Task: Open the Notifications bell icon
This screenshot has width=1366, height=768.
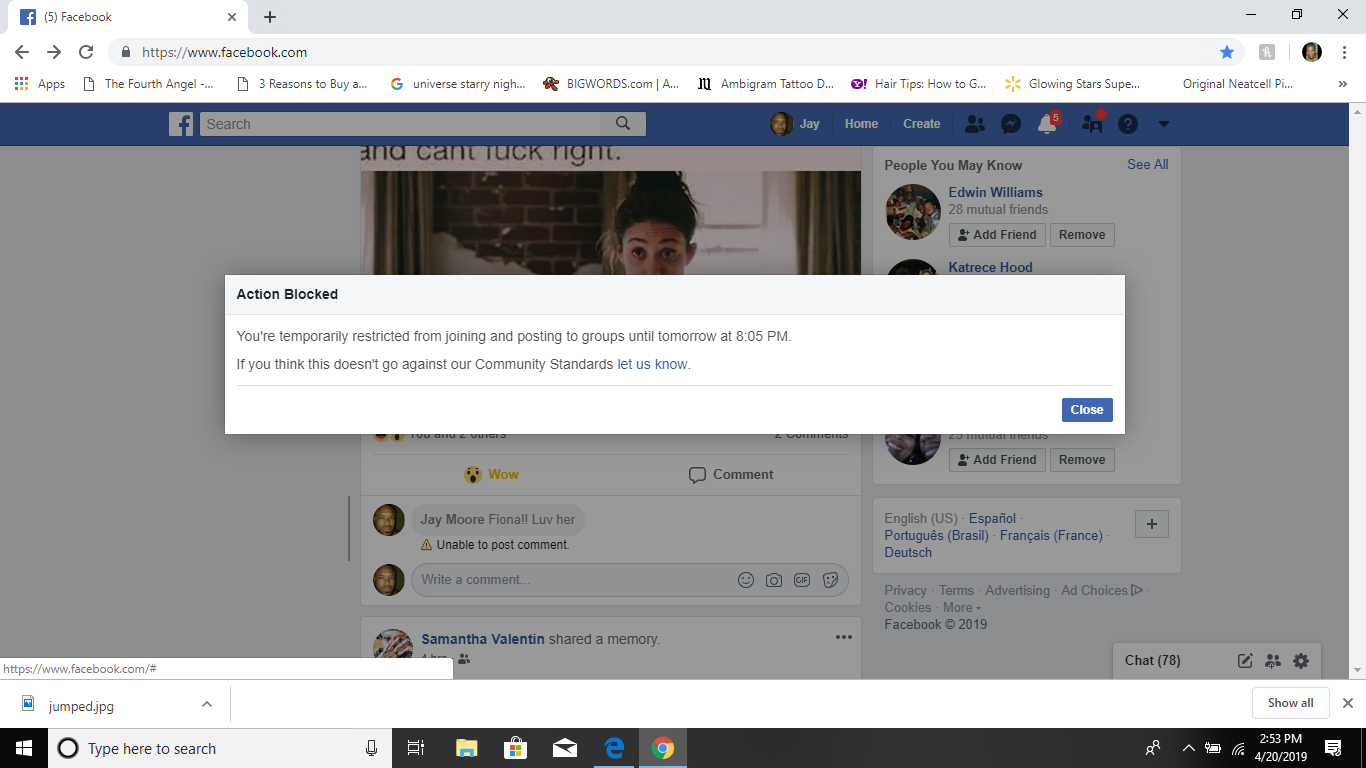Action: click(x=1047, y=124)
